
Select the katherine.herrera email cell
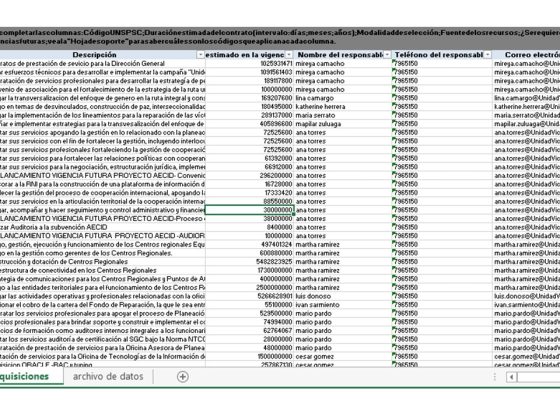pyautogui.click(x=526, y=106)
